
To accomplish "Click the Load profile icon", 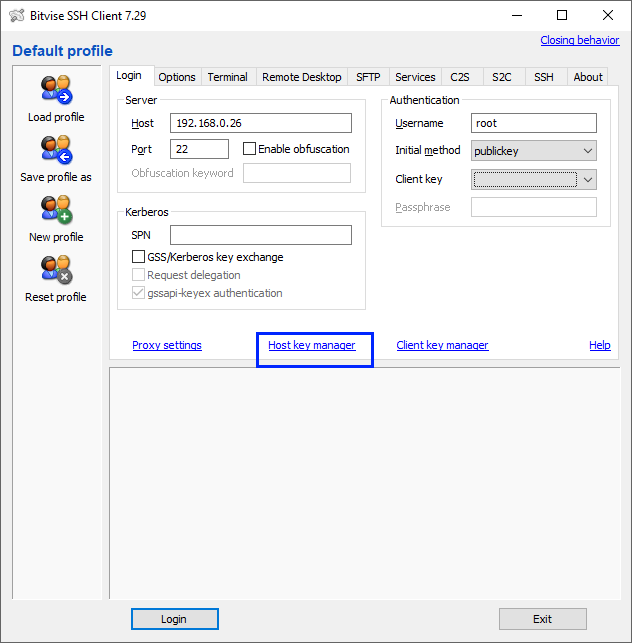I will click(x=56, y=89).
